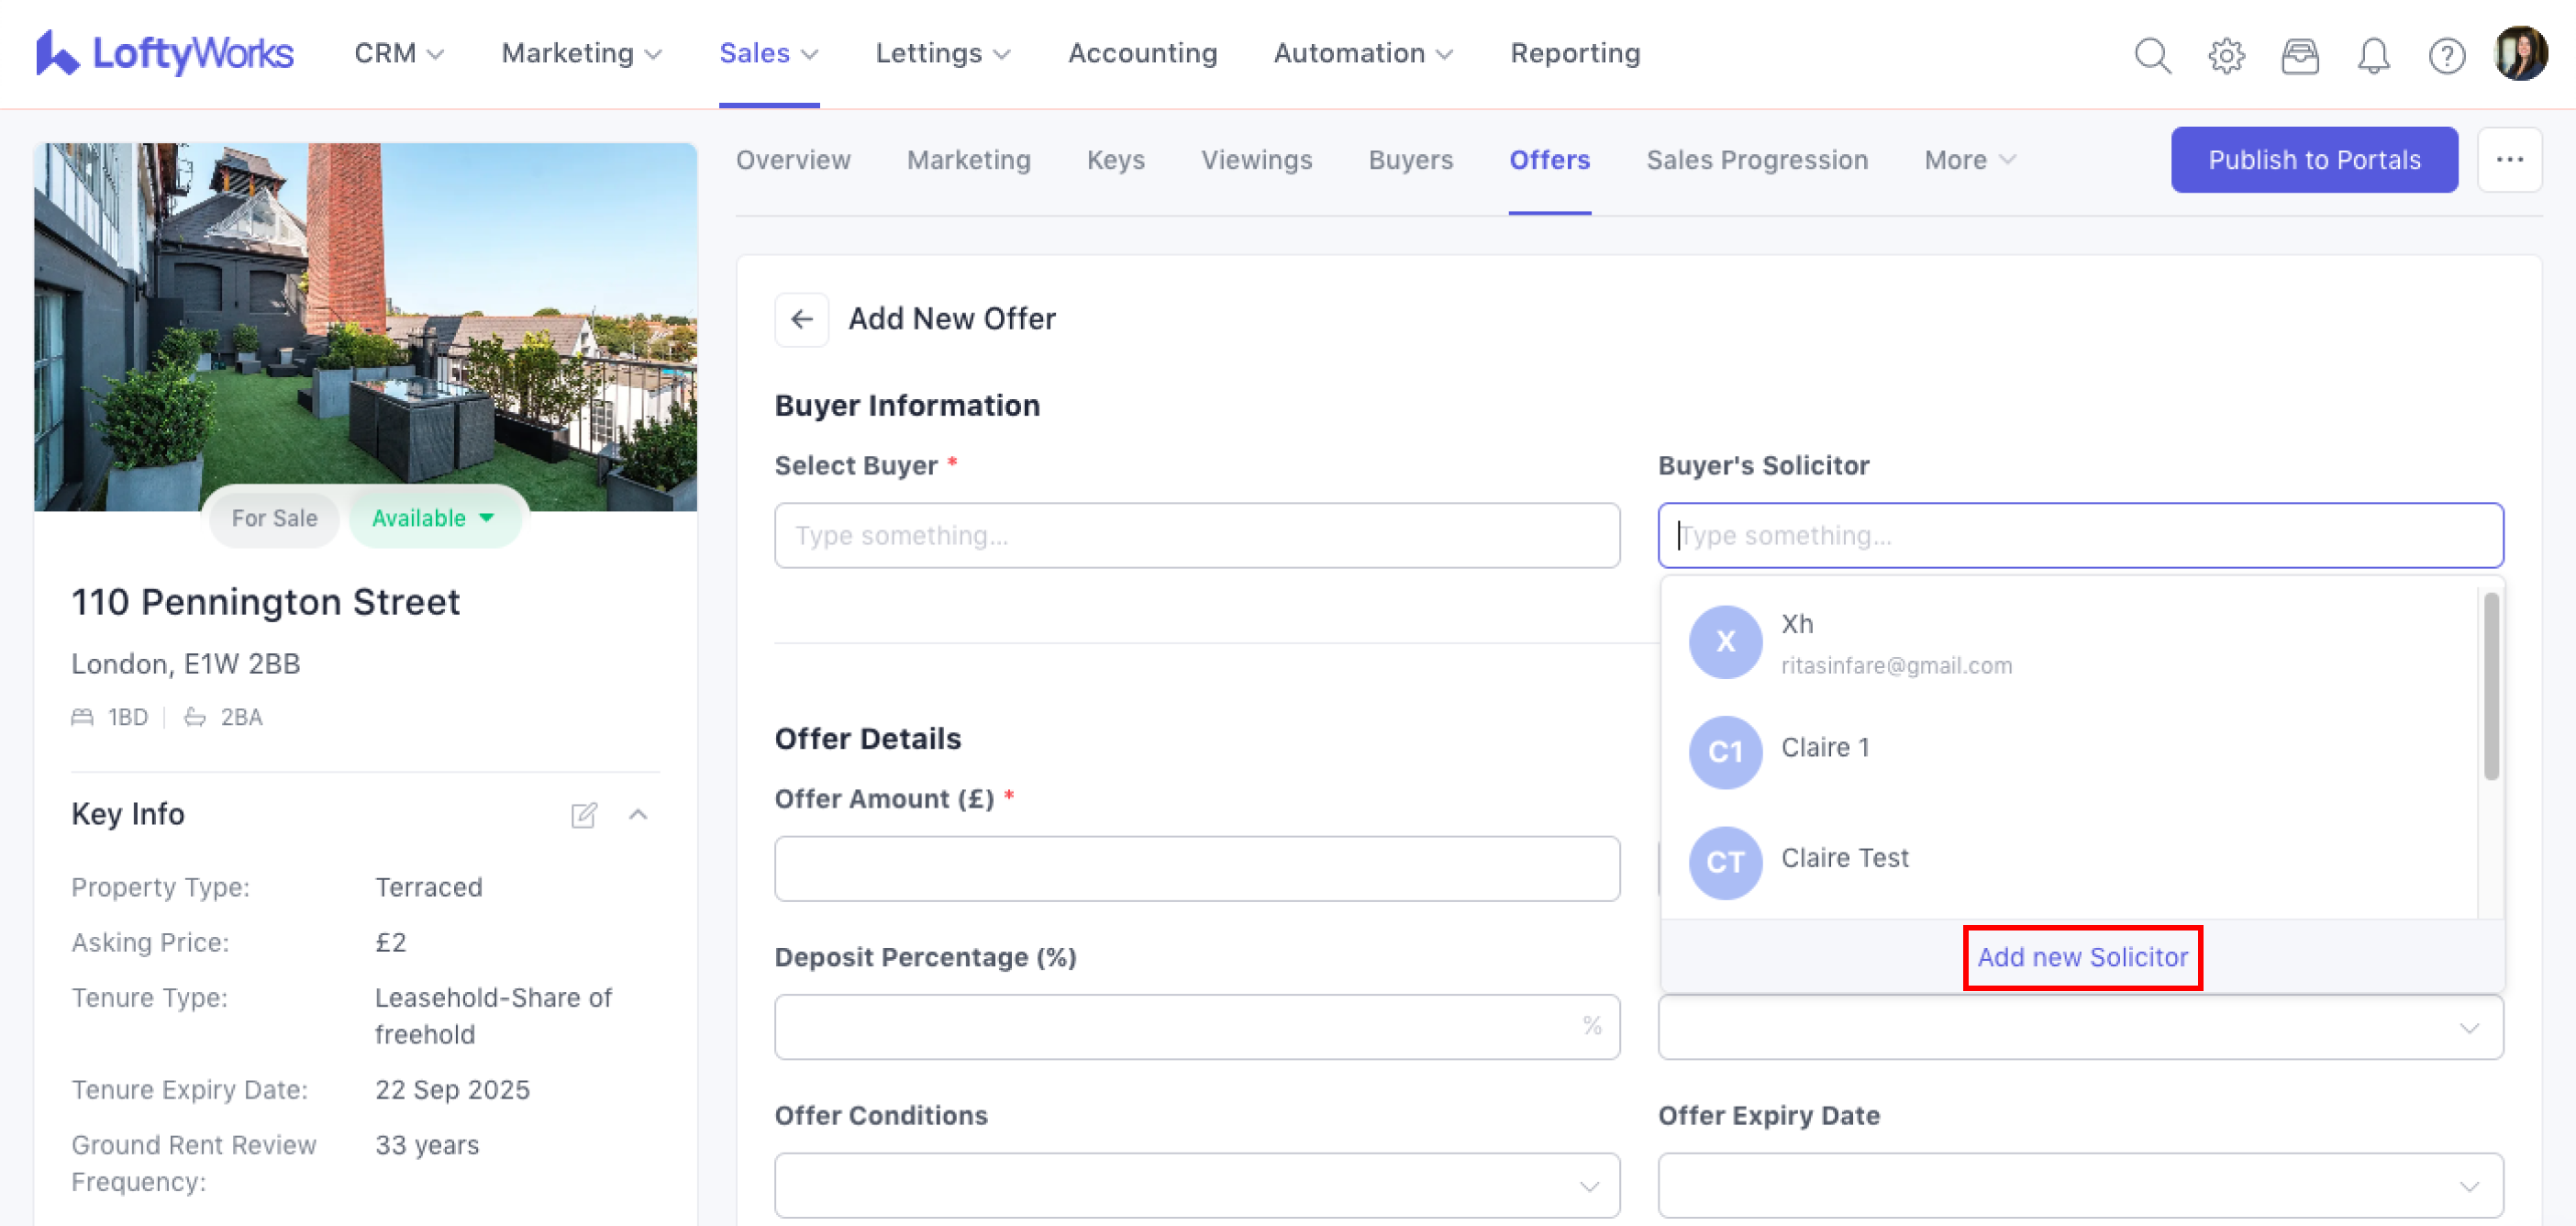Image resolution: width=2576 pixels, height=1226 pixels.
Task: Switch to the Sales Progression tab
Action: tap(1756, 160)
